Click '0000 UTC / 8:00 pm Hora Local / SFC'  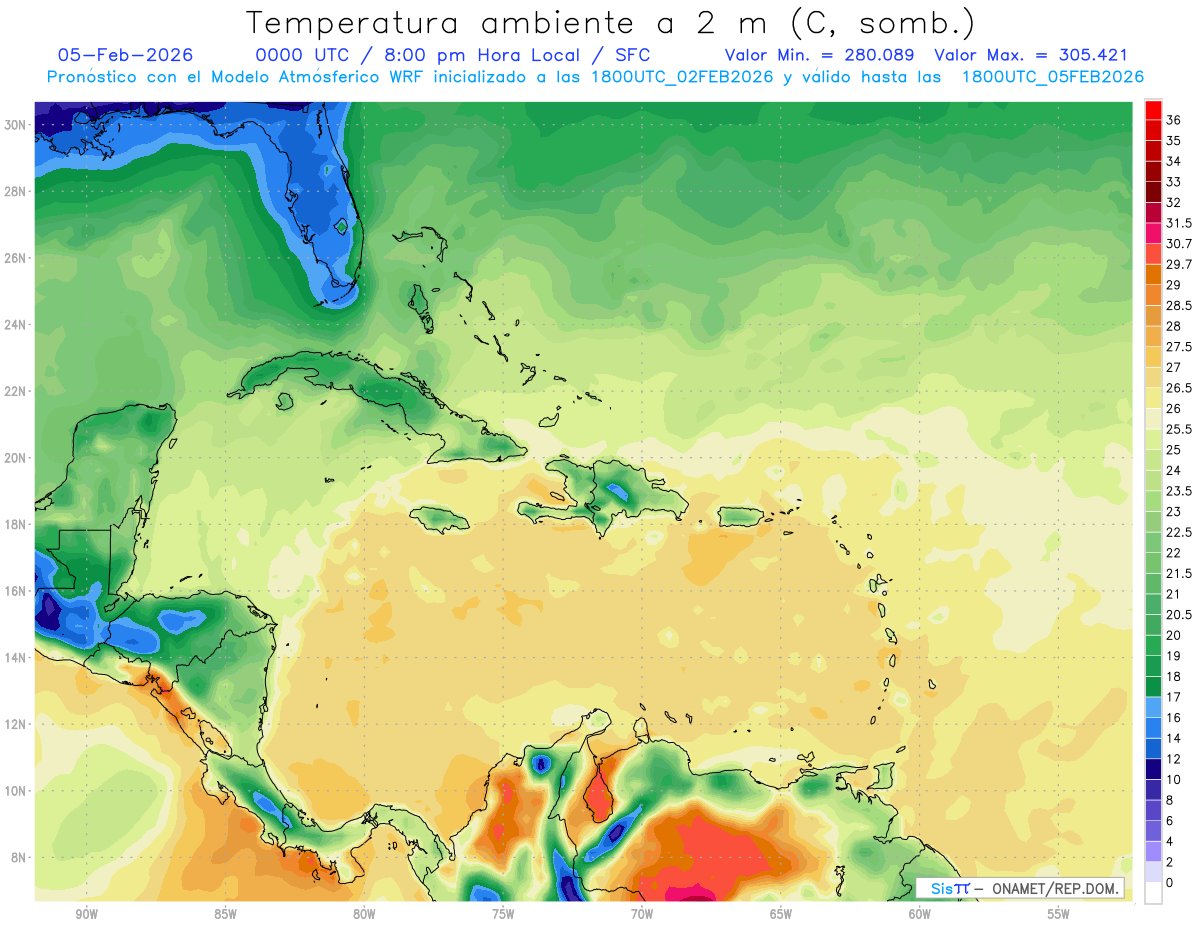(x=453, y=55)
